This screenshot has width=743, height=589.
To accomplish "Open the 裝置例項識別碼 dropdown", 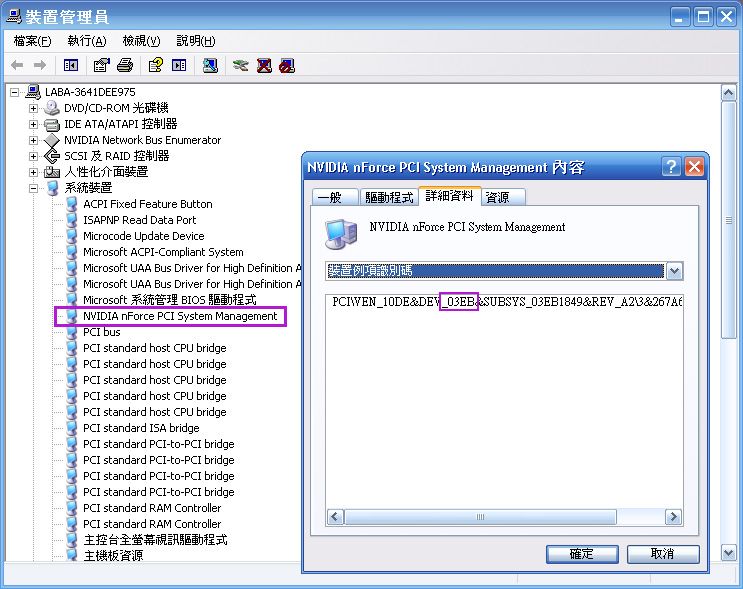I will [x=674, y=271].
